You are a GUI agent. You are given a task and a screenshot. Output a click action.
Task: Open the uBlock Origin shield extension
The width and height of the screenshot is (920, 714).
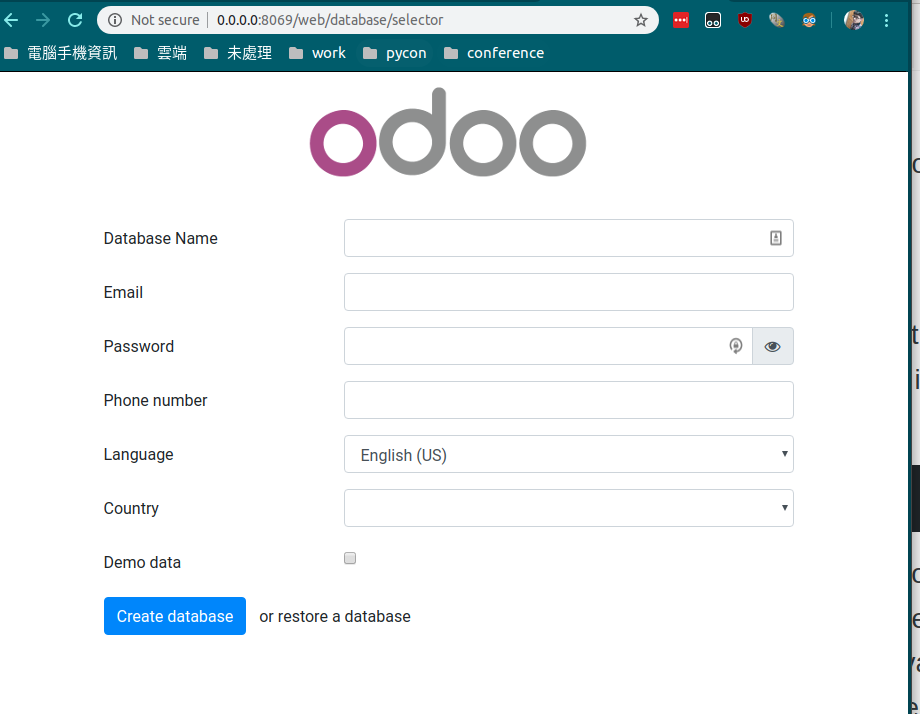point(745,20)
